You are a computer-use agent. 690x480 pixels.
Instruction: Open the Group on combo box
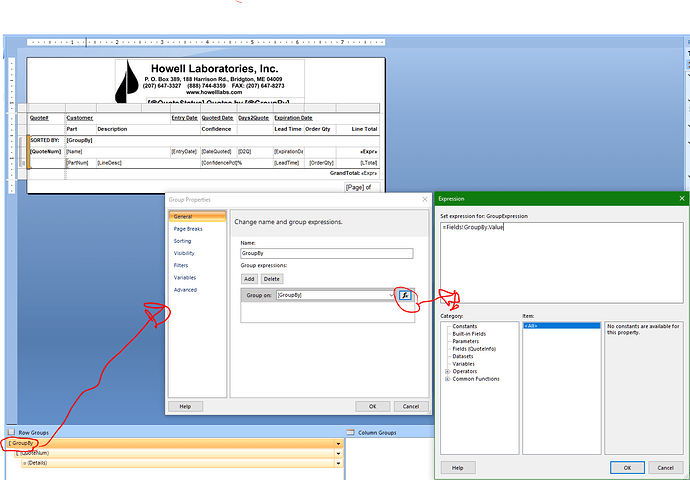click(x=336, y=295)
